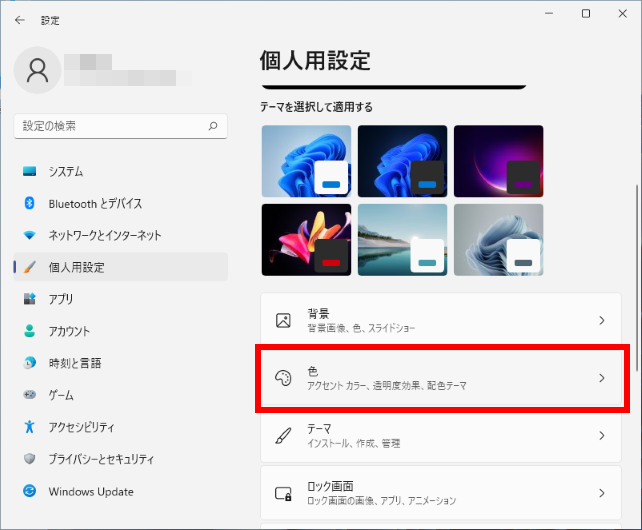Click the privacy shield icon

(x=29, y=459)
